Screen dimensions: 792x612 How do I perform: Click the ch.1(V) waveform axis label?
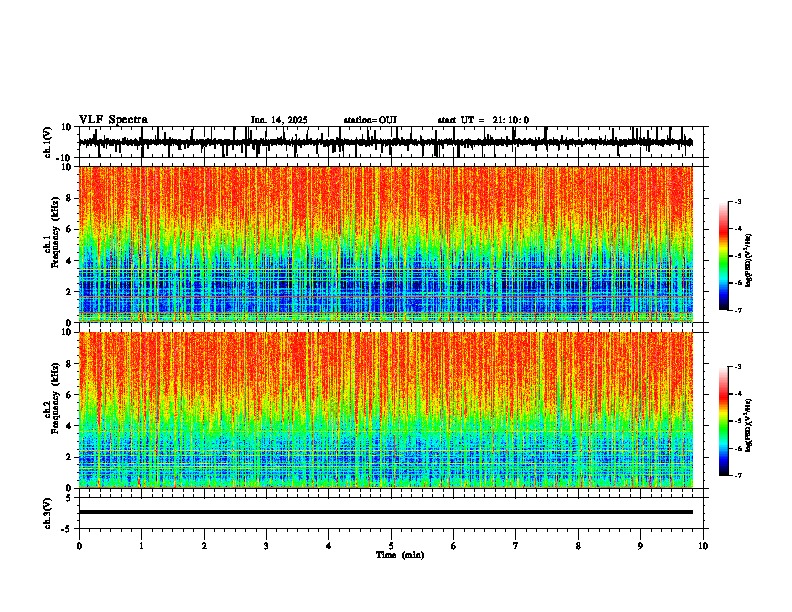(48, 142)
